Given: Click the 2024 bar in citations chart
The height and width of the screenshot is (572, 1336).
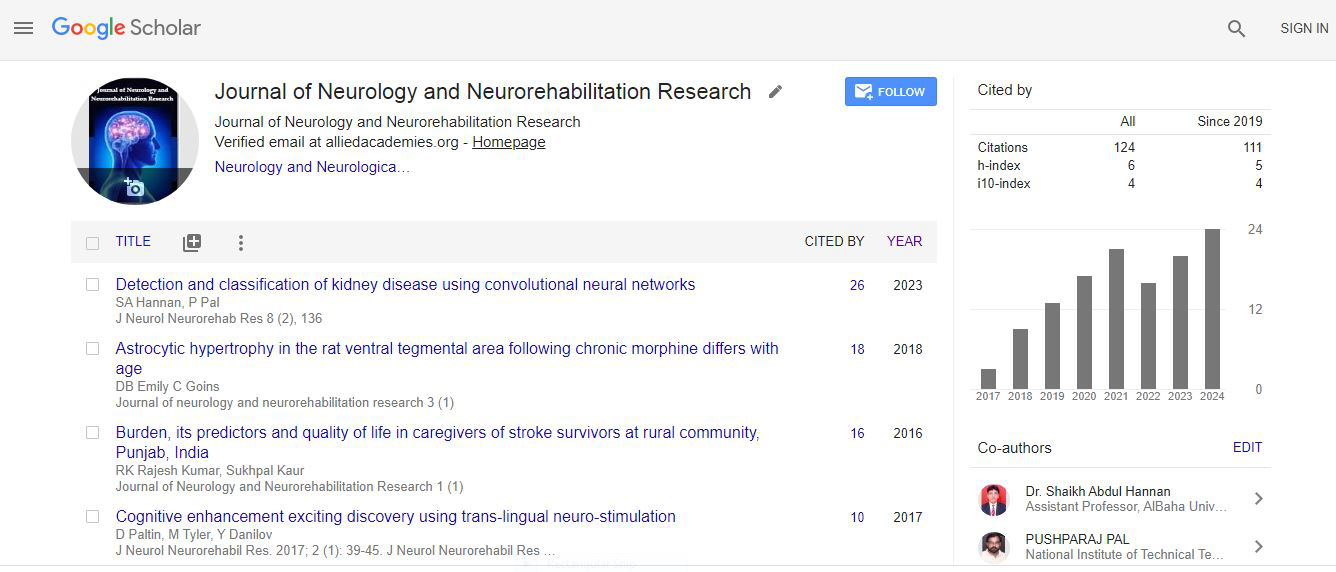Looking at the screenshot, I should (x=1212, y=309).
